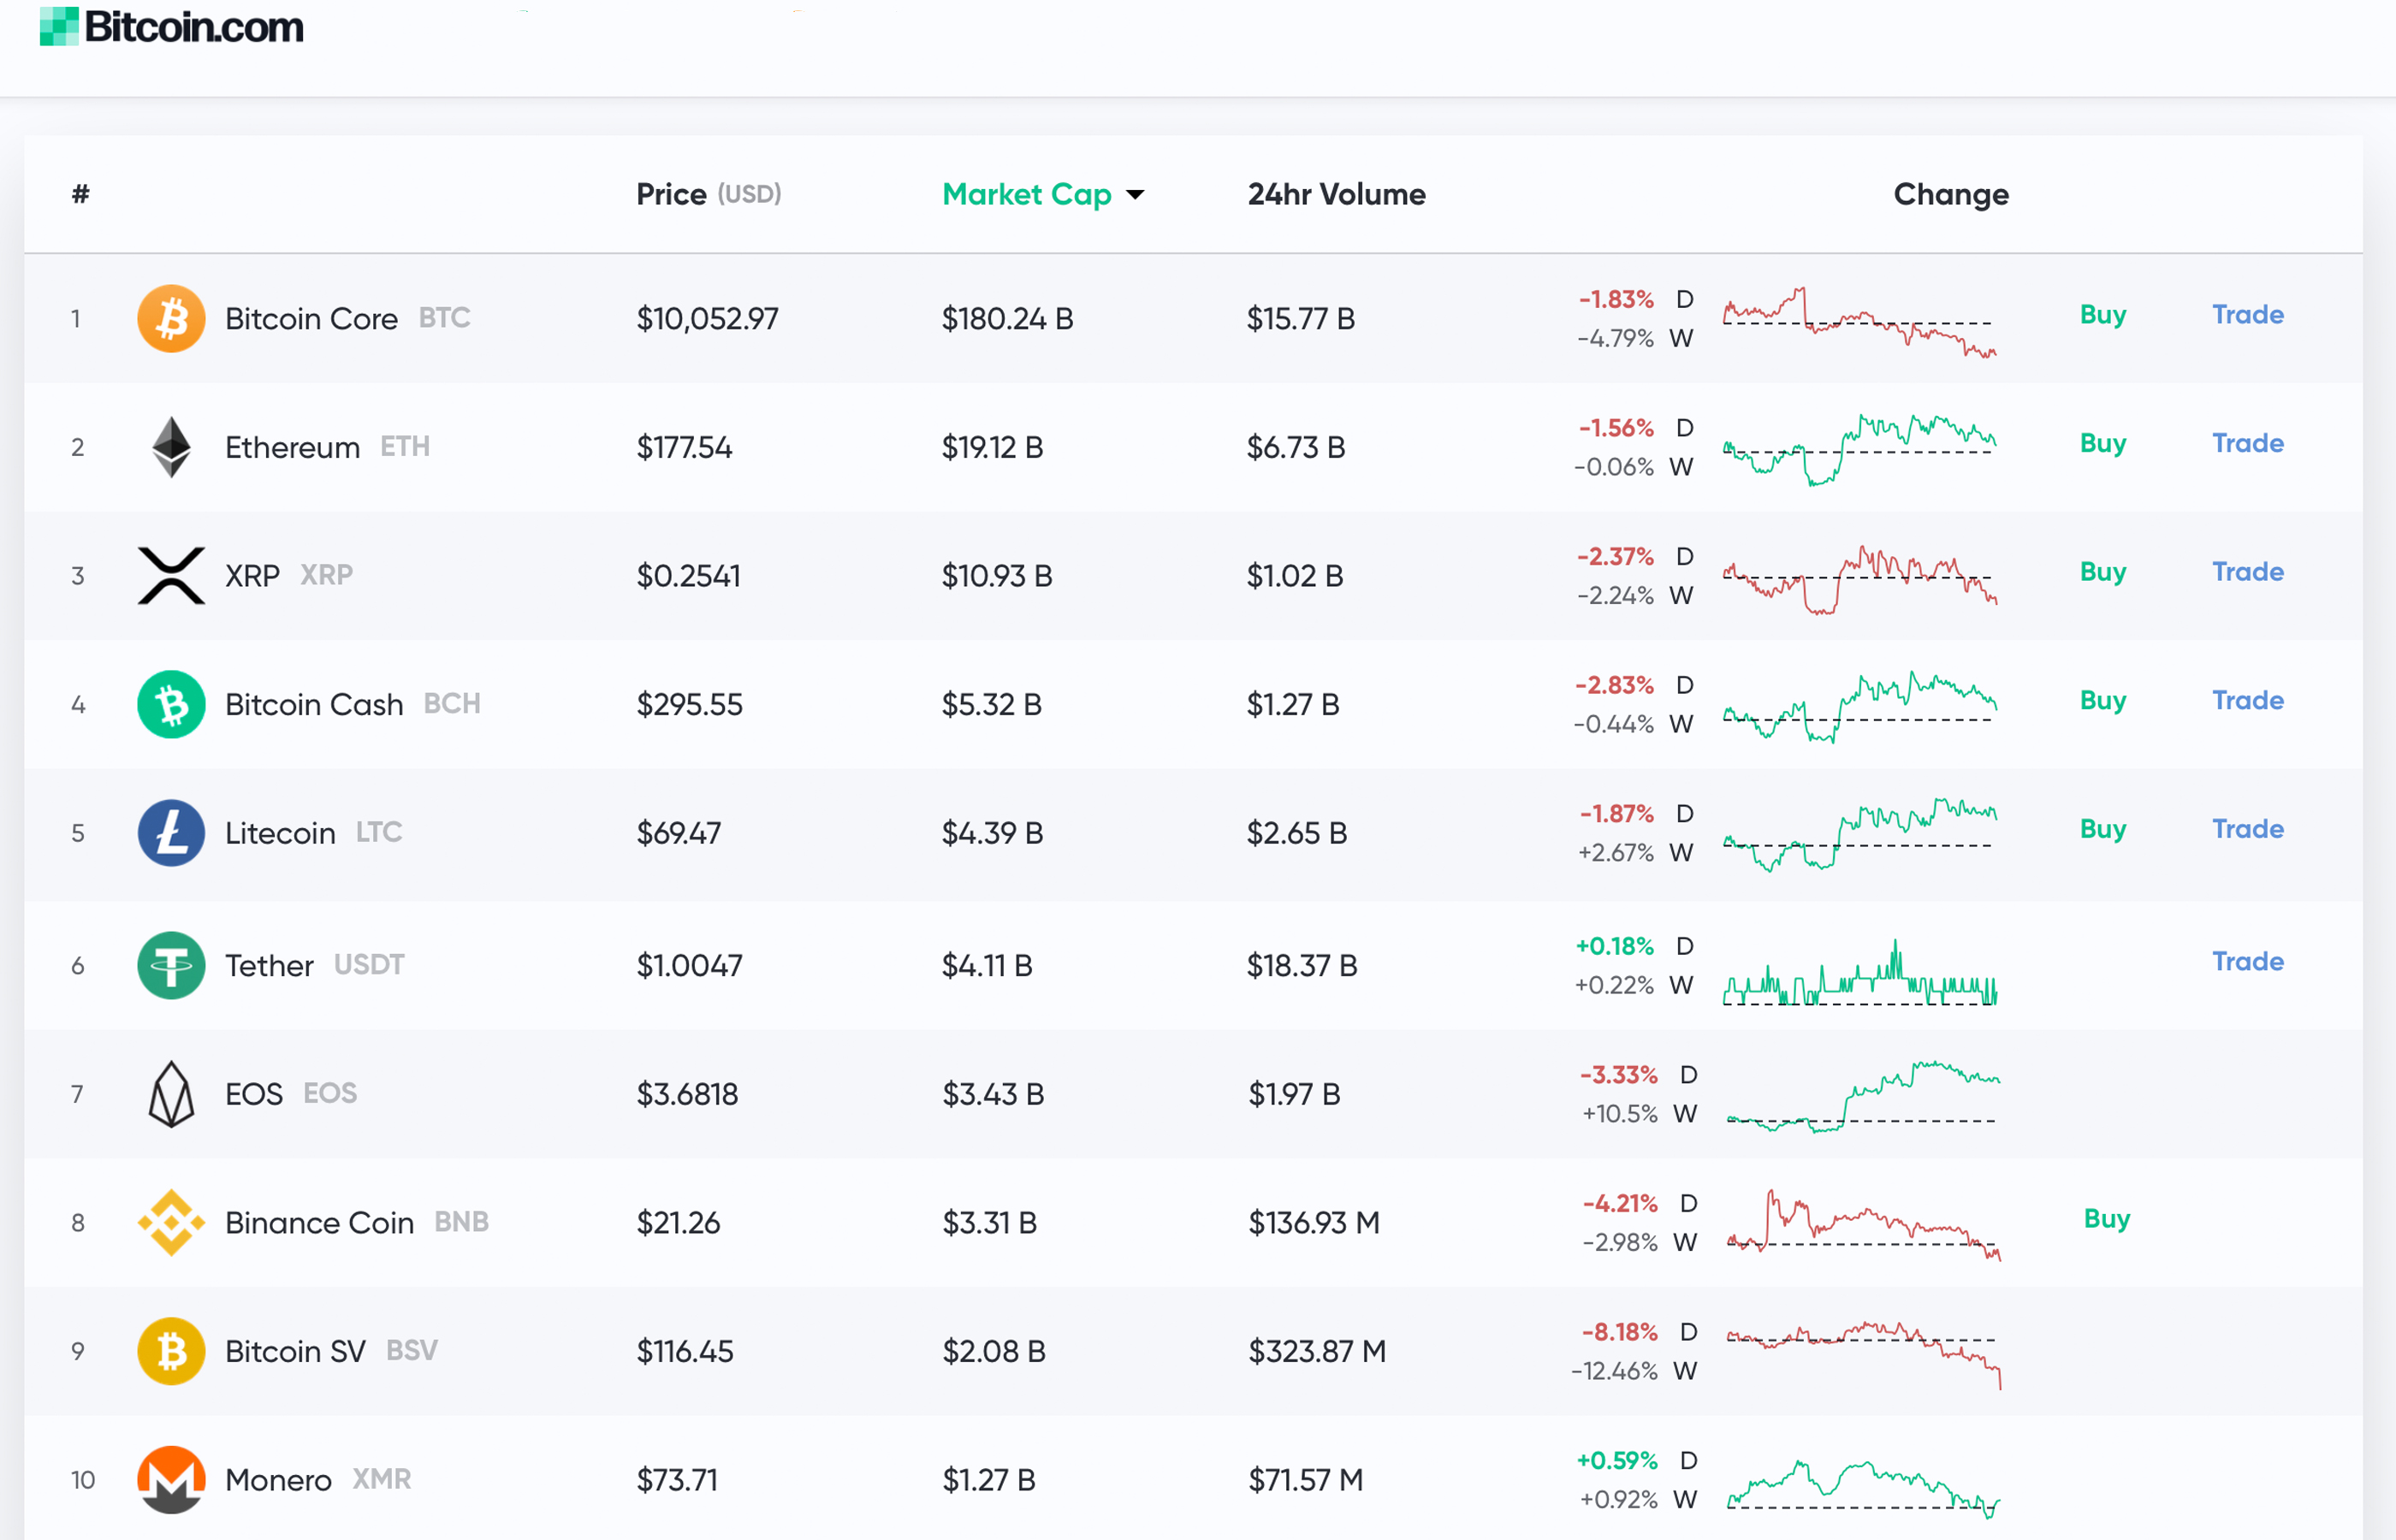
Task: Select the Monero name text
Action: (x=278, y=1480)
